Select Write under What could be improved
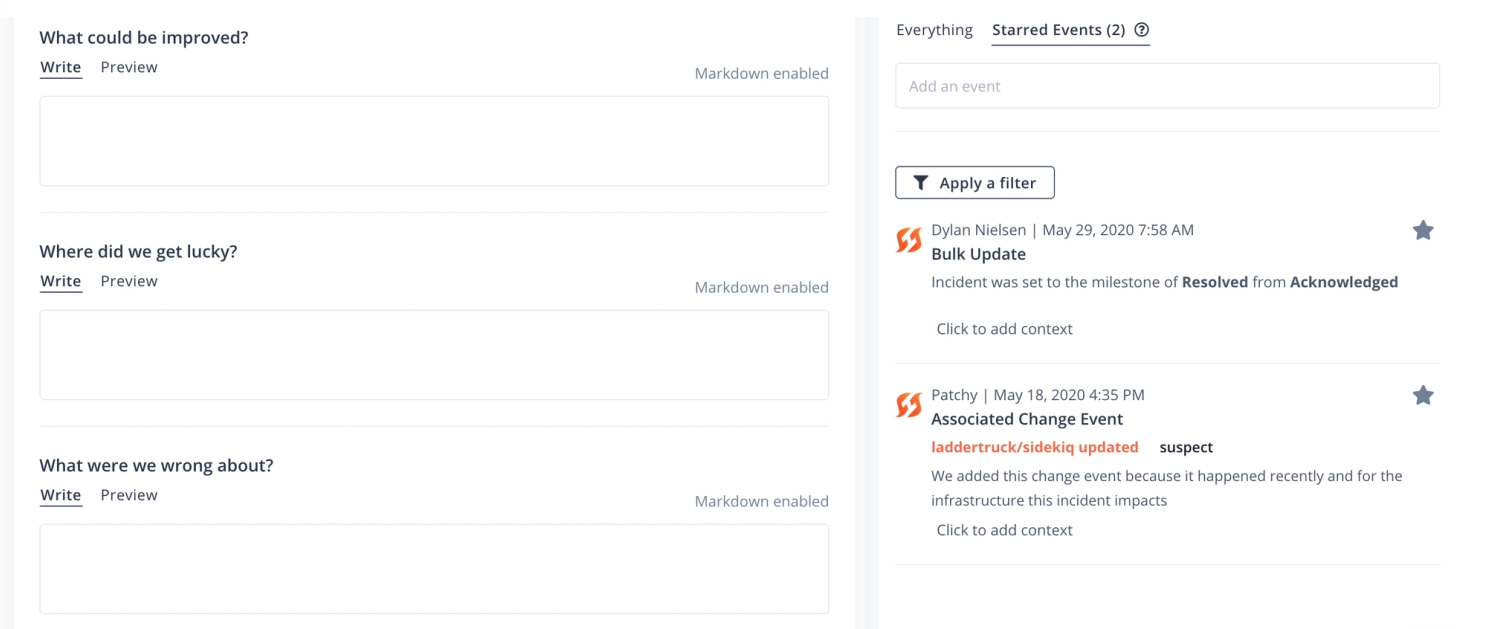1486x629 pixels. pos(61,67)
